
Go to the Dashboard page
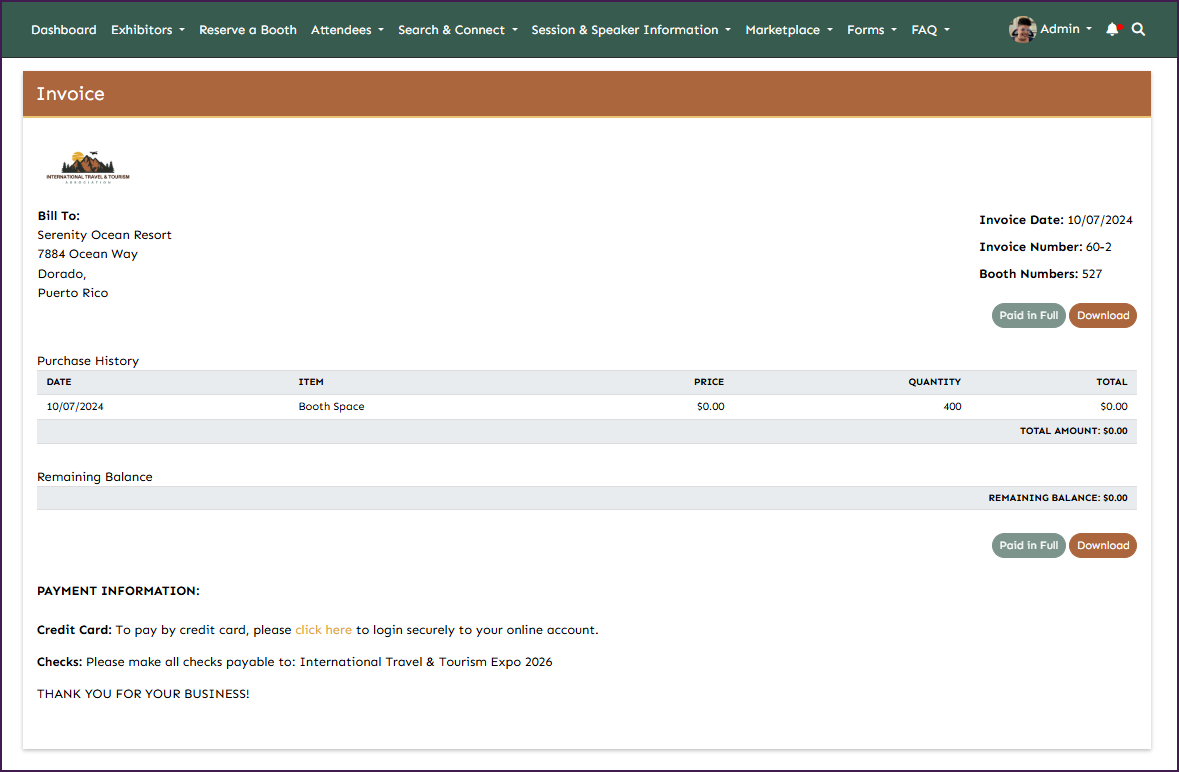[64, 29]
